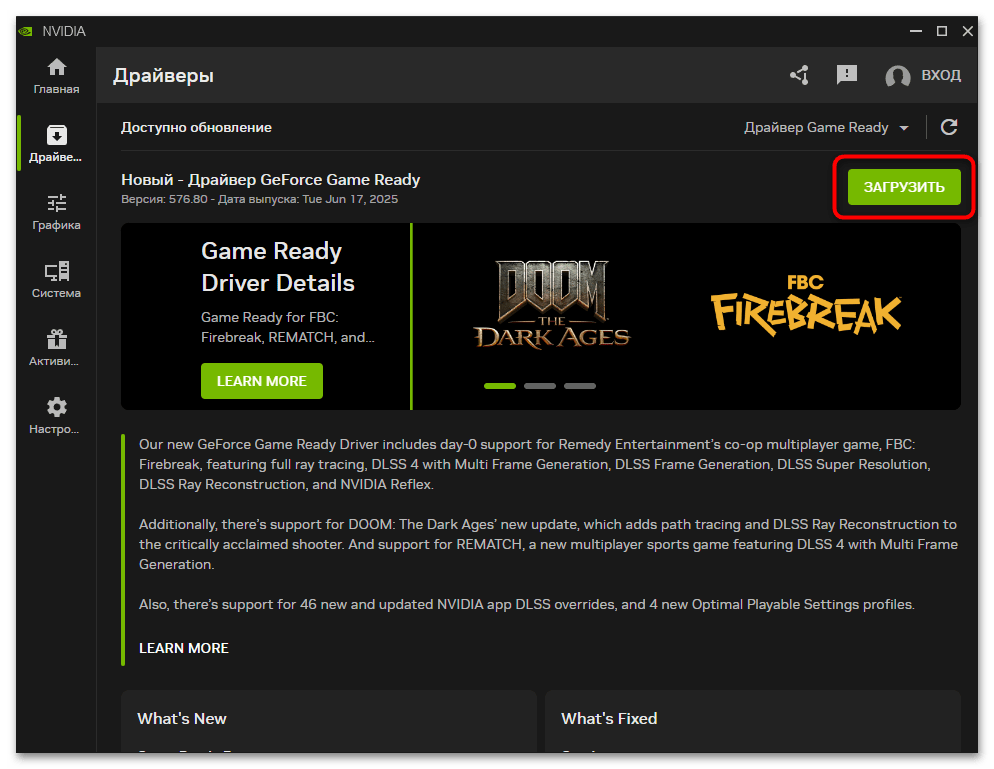Refresh driver update check
This screenshot has height=769, width=994.
(949, 127)
